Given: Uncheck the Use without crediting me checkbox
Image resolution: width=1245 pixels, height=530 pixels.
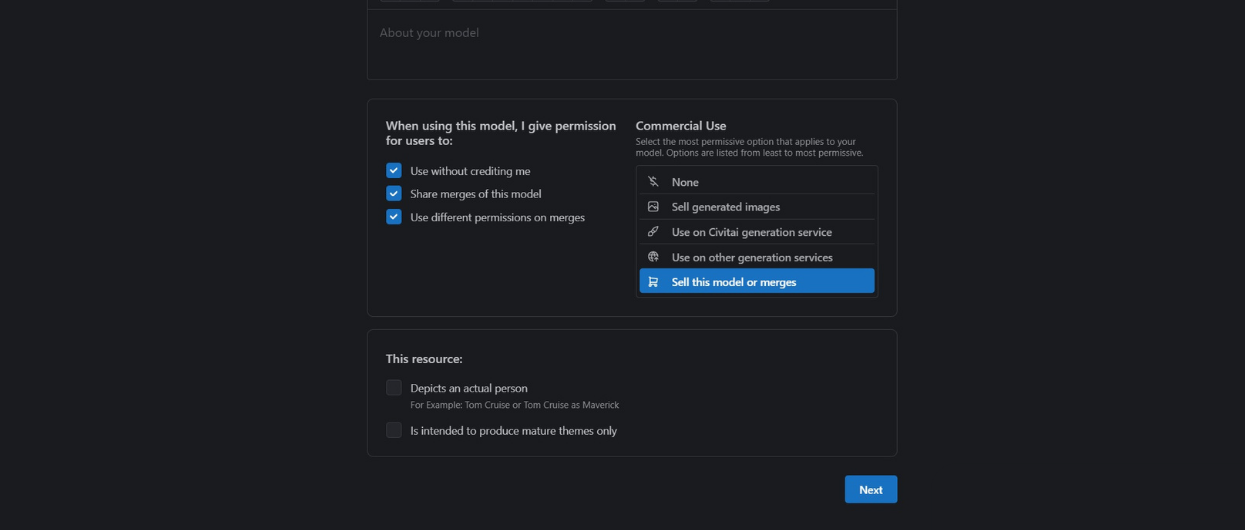Looking at the screenshot, I should tap(394, 171).
